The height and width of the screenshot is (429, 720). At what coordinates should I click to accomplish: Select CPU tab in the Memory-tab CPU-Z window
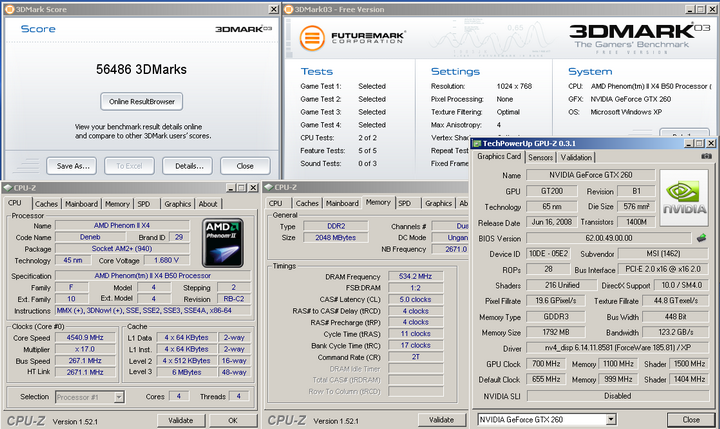(276, 203)
